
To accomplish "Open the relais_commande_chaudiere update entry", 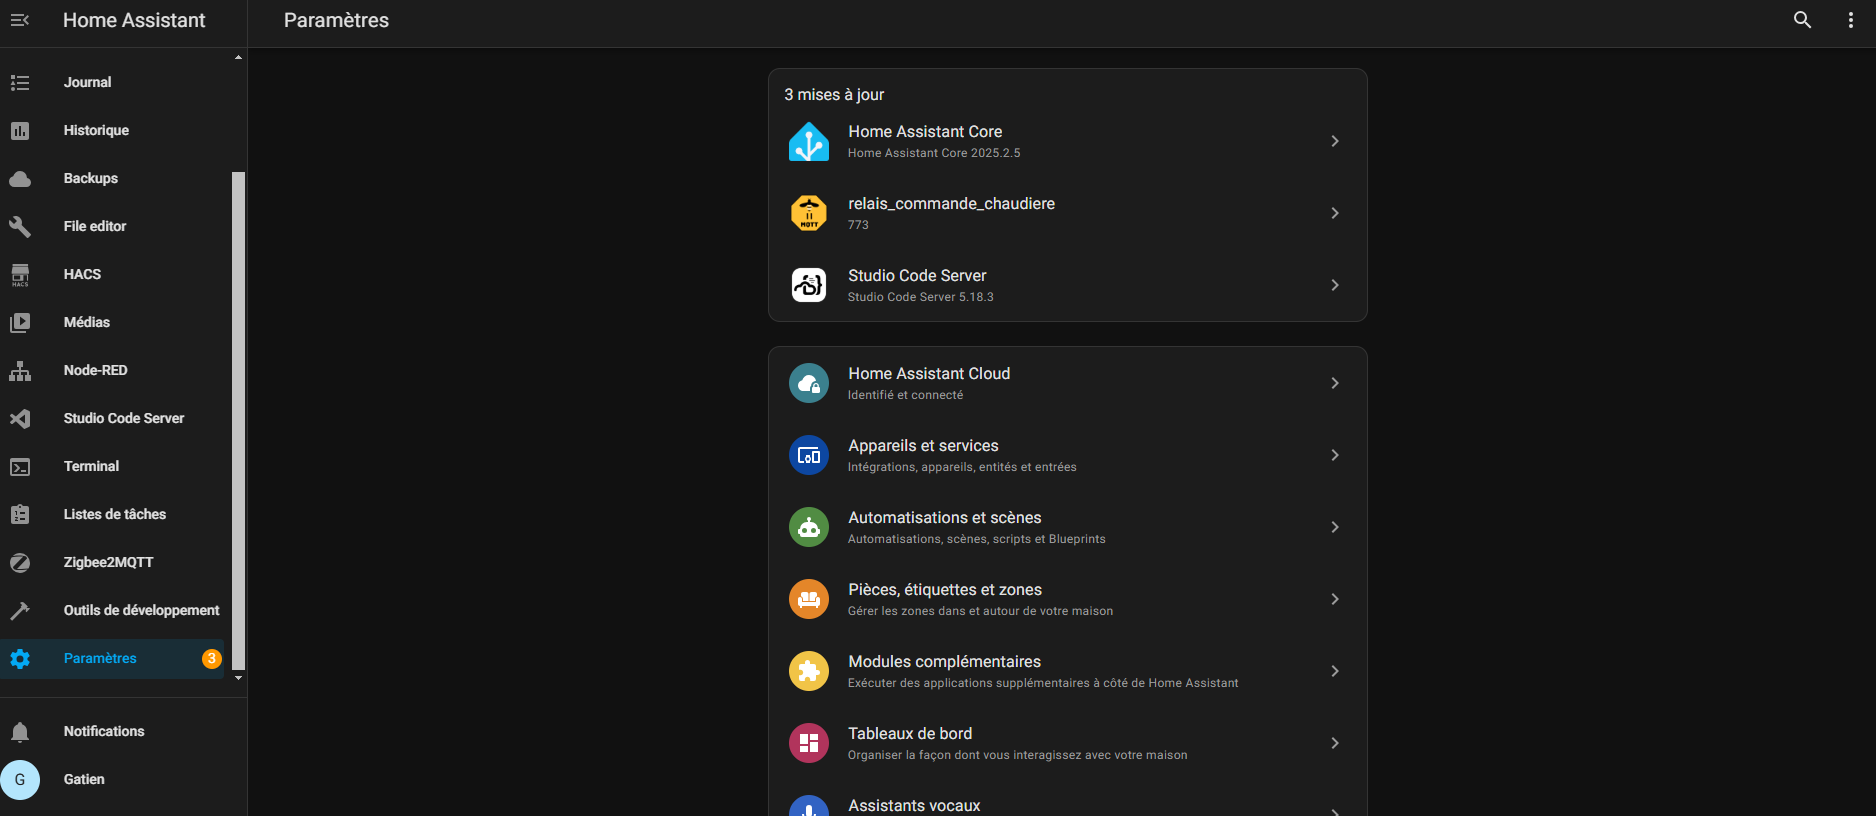I will click(x=1067, y=213).
